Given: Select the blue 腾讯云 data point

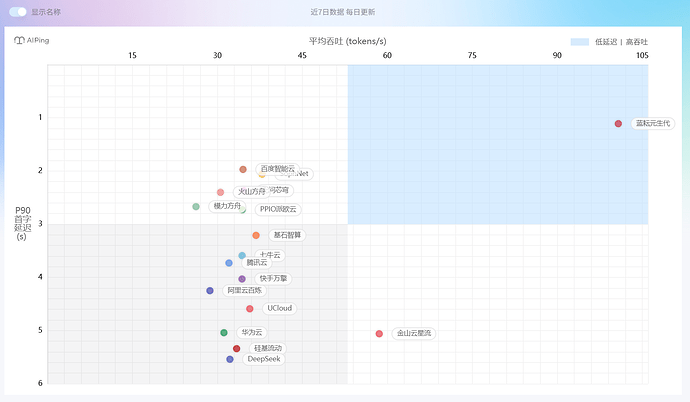Looking at the screenshot, I should pyautogui.click(x=229, y=263).
